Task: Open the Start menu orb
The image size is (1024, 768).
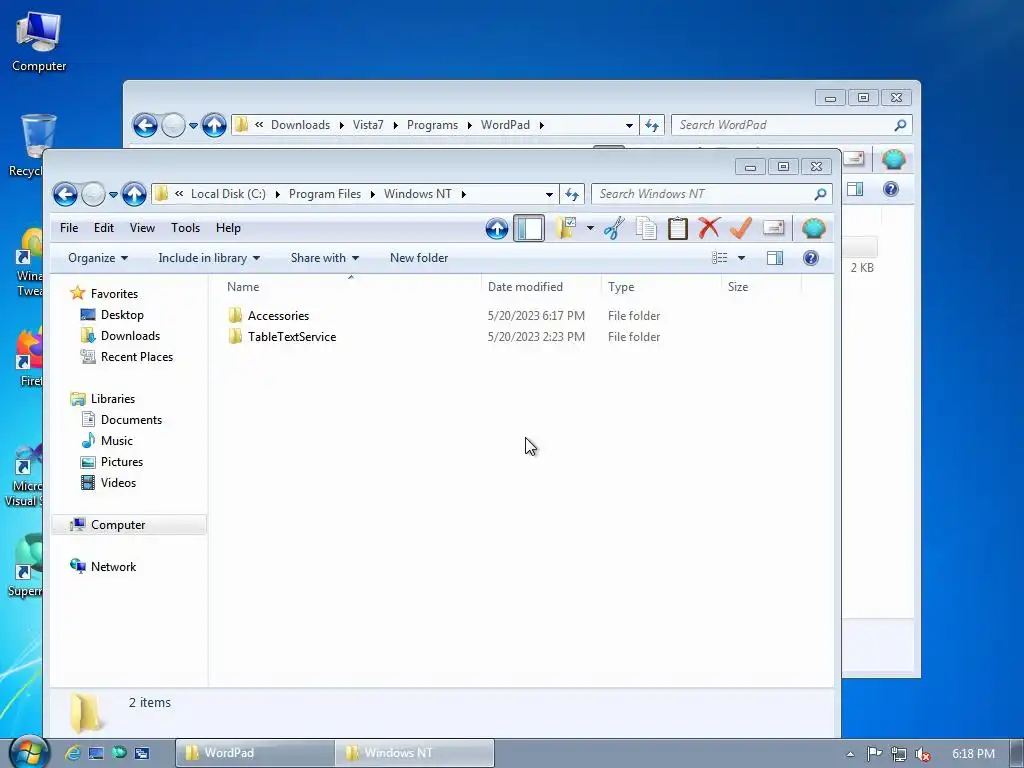Action: (x=29, y=753)
